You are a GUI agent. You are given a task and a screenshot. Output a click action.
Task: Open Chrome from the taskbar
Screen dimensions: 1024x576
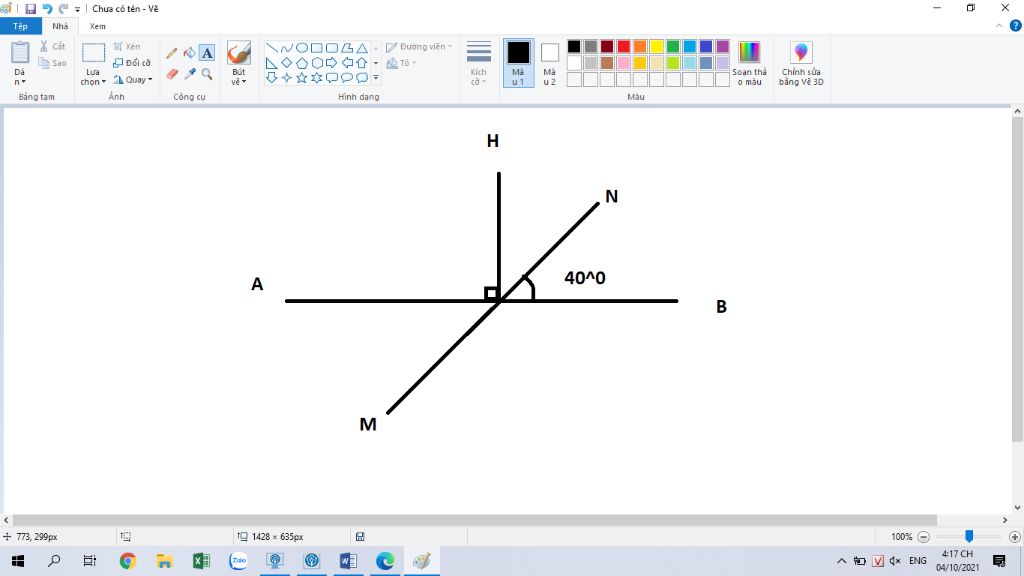click(127, 561)
